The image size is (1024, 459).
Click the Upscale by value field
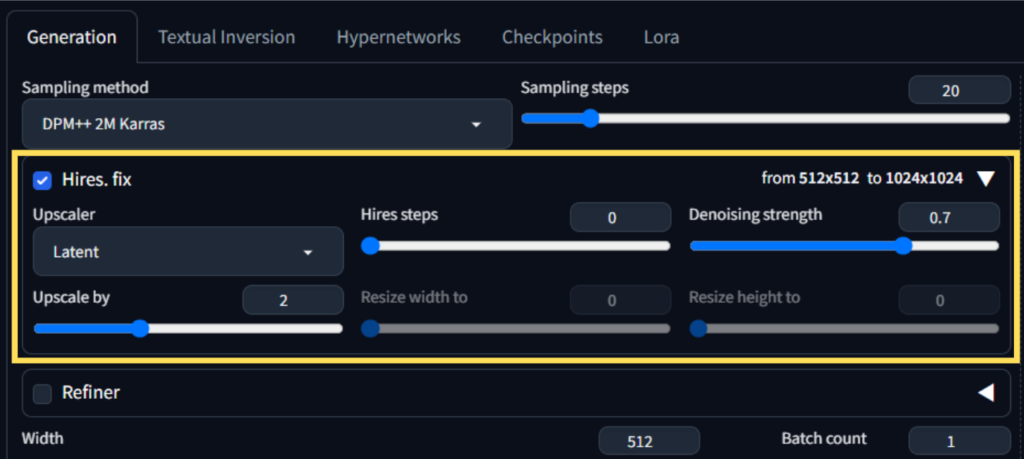tap(292, 299)
